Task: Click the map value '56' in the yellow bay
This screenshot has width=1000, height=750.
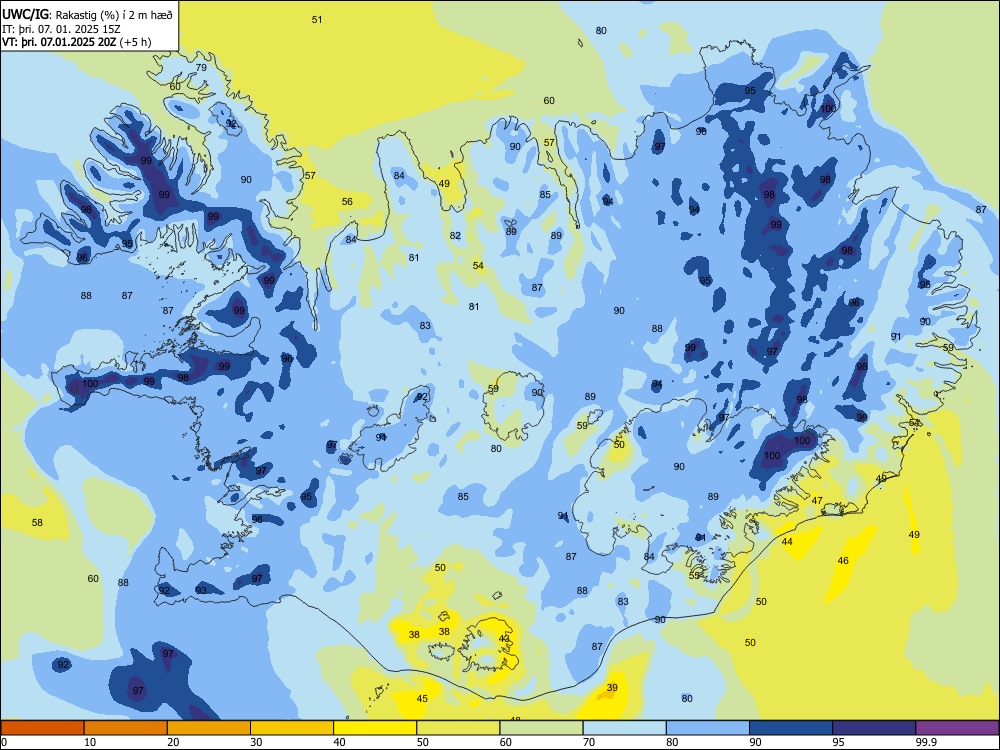Action: (347, 202)
